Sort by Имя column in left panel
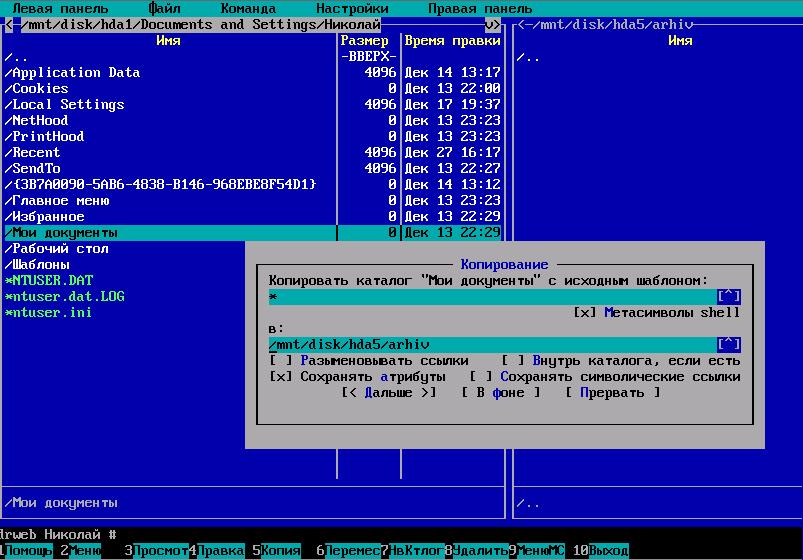803x560 pixels. (x=168, y=40)
